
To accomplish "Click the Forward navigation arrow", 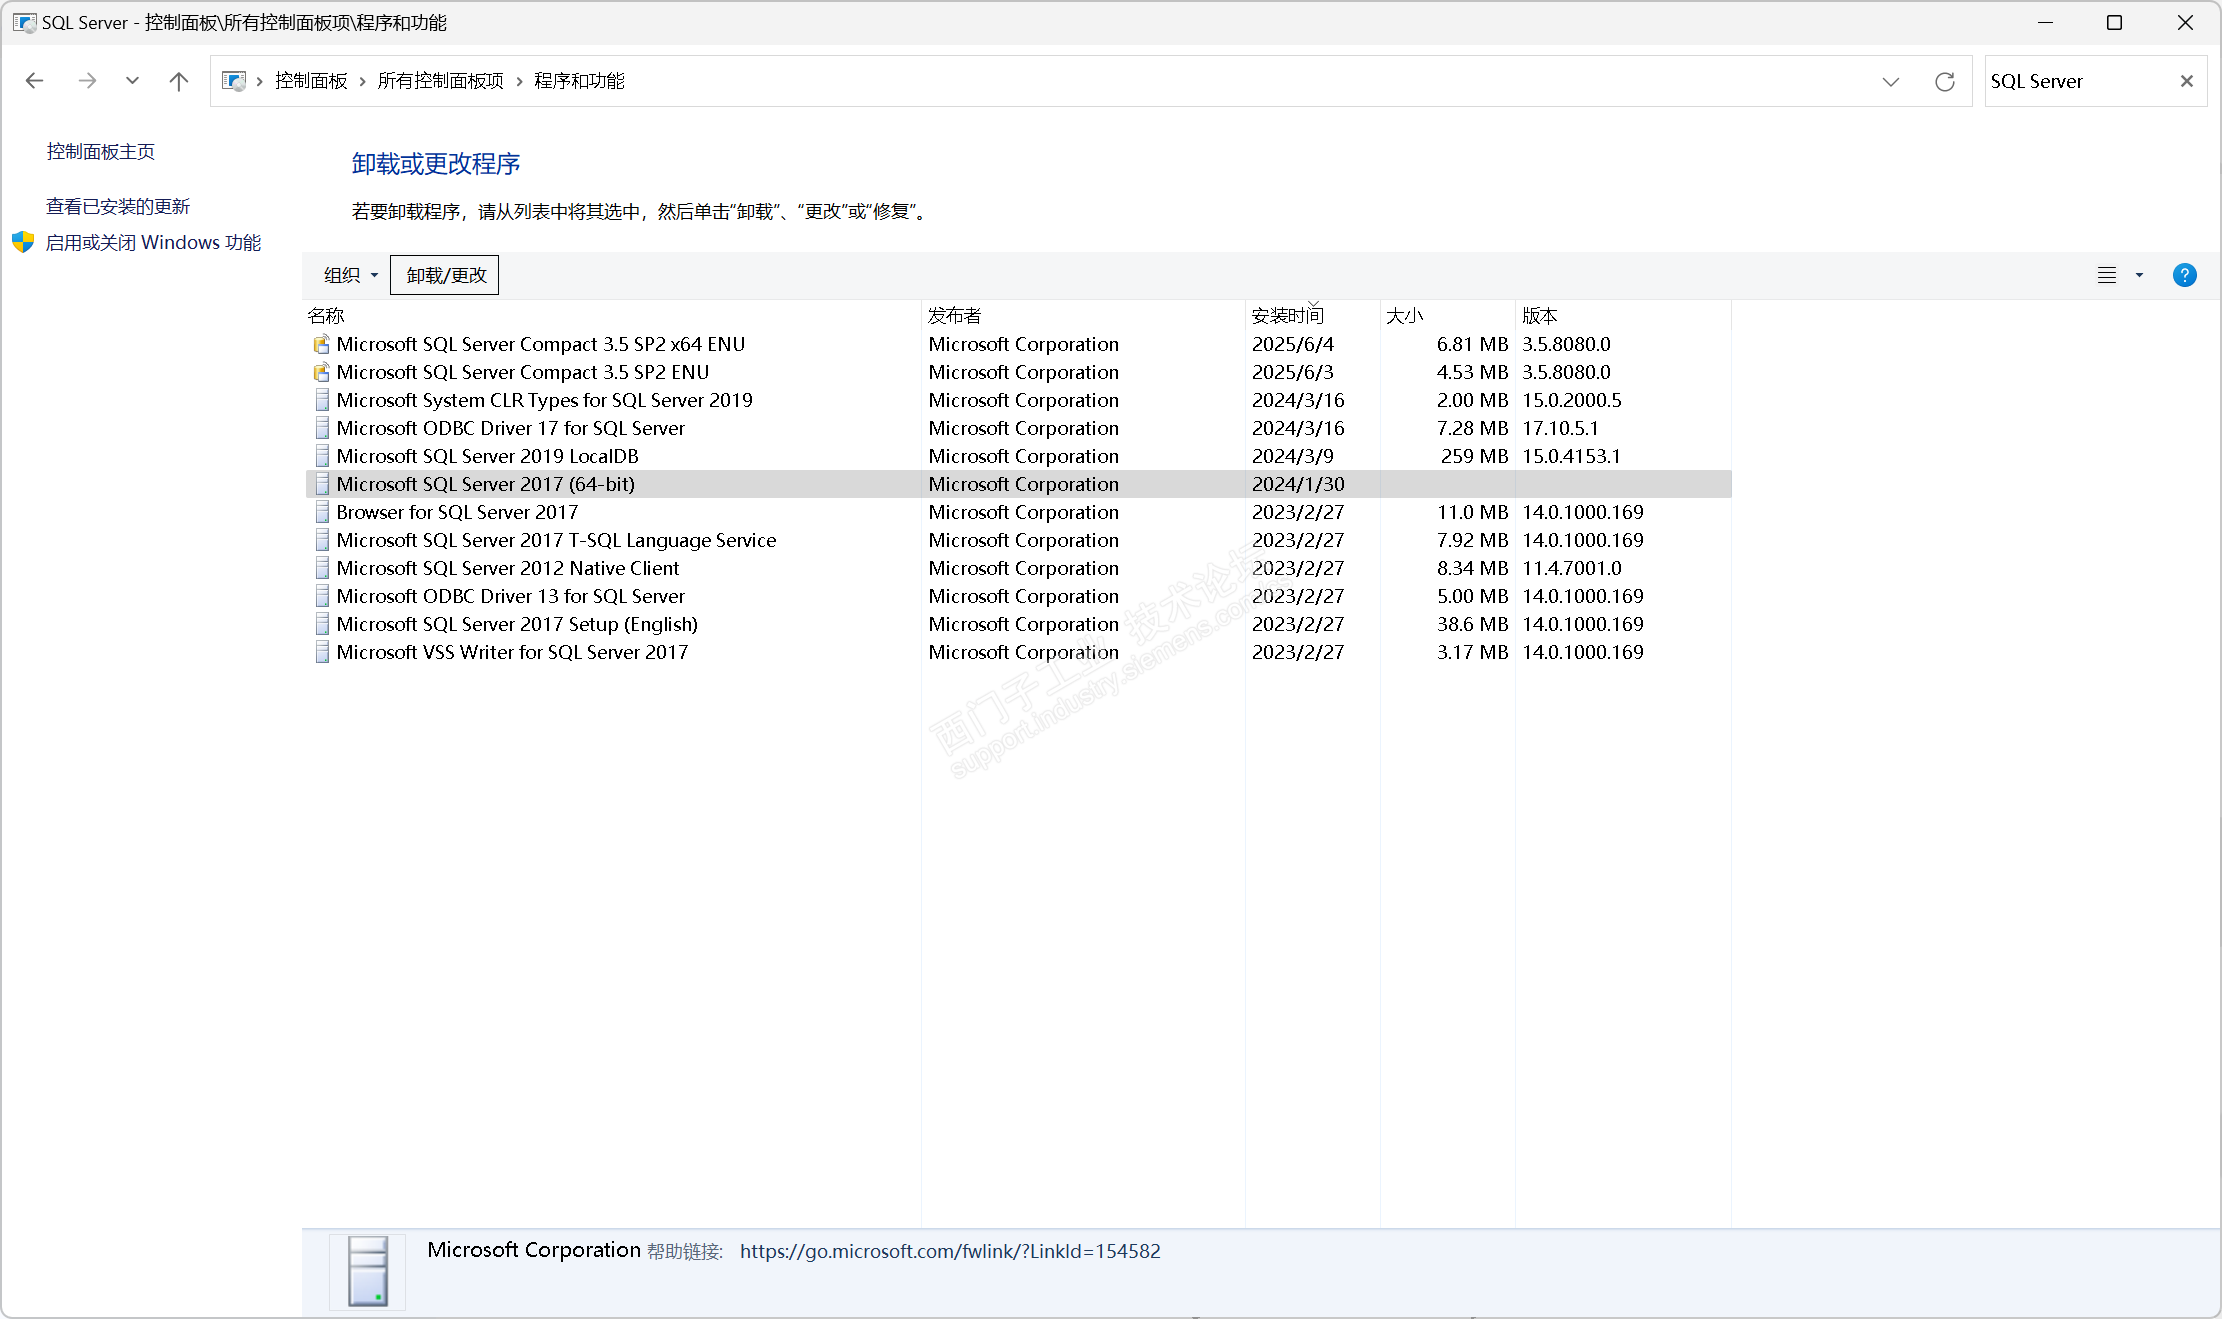I will coord(87,81).
